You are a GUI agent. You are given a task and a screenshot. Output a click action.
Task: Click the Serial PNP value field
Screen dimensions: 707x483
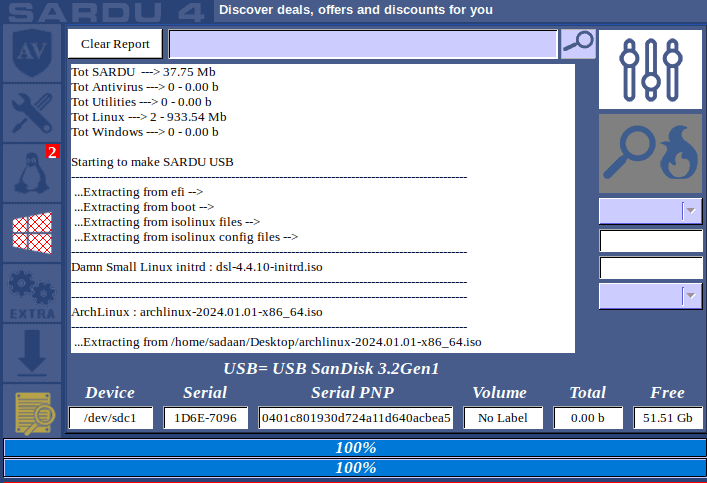tap(356, 418)
